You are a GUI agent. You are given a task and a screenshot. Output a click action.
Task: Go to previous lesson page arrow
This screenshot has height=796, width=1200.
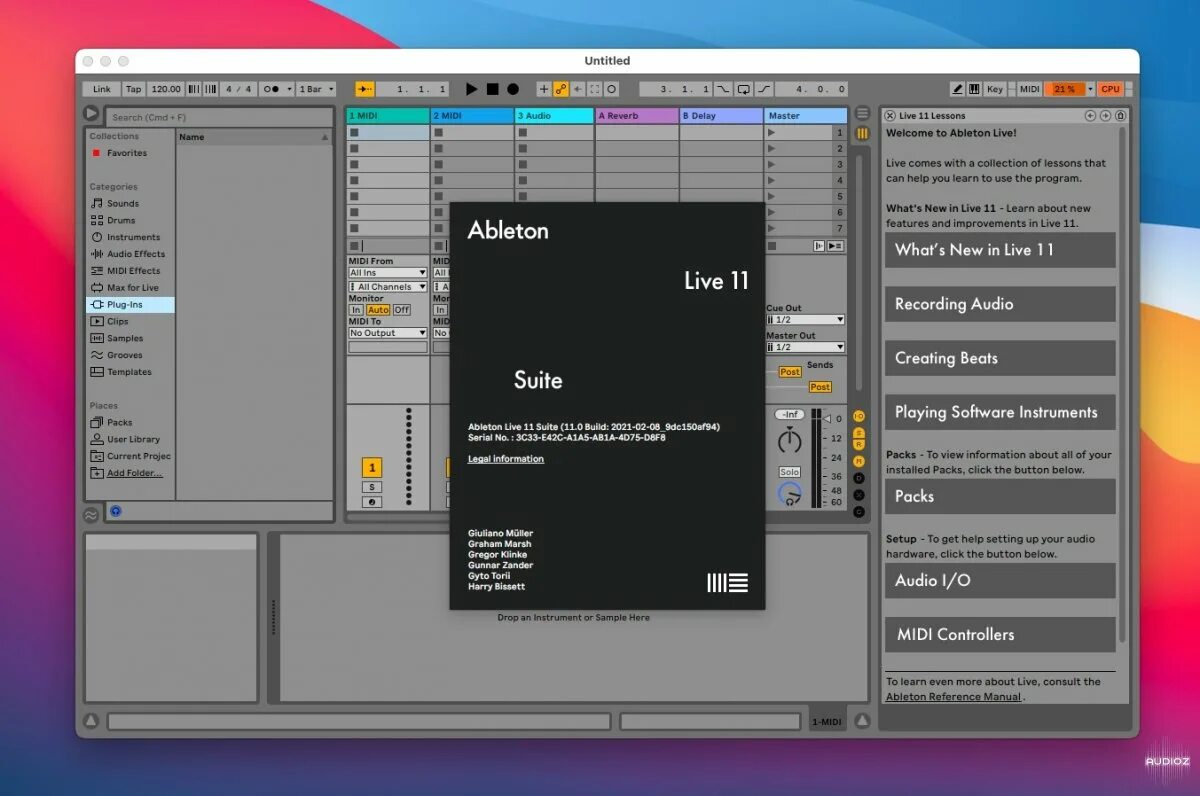click(1090, 115)
